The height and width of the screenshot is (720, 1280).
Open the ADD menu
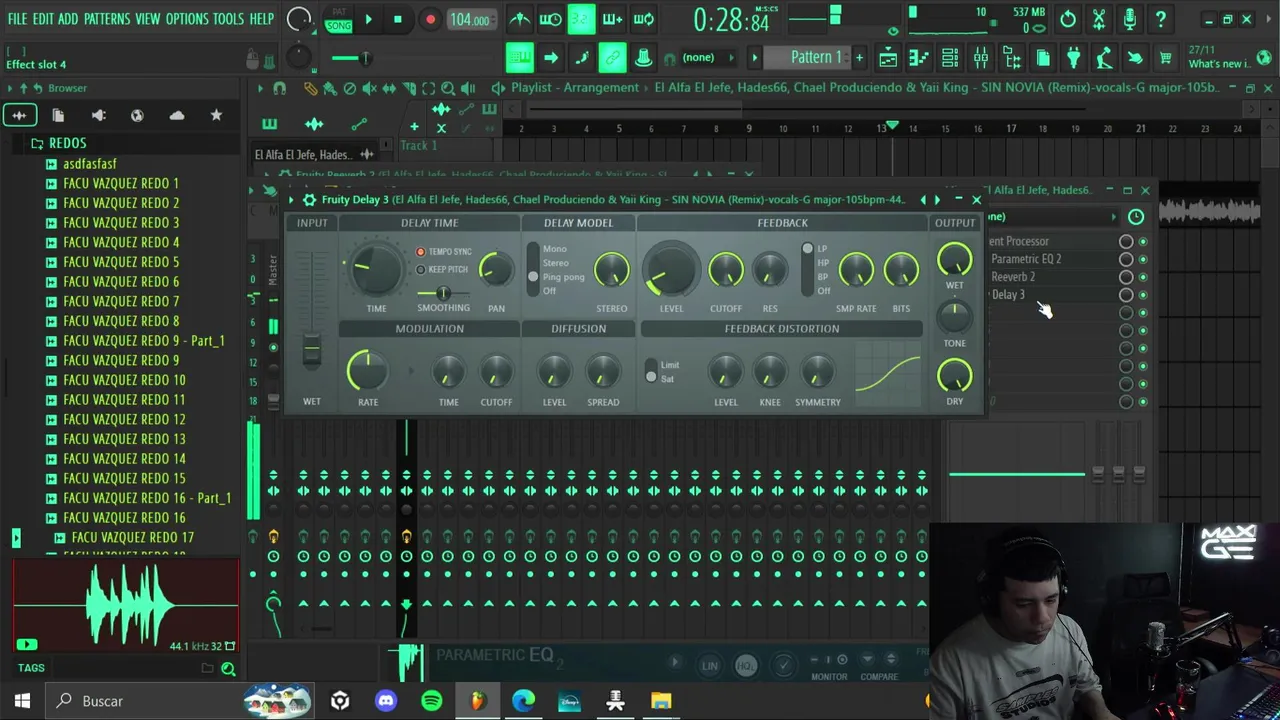(x=68, y=19)
